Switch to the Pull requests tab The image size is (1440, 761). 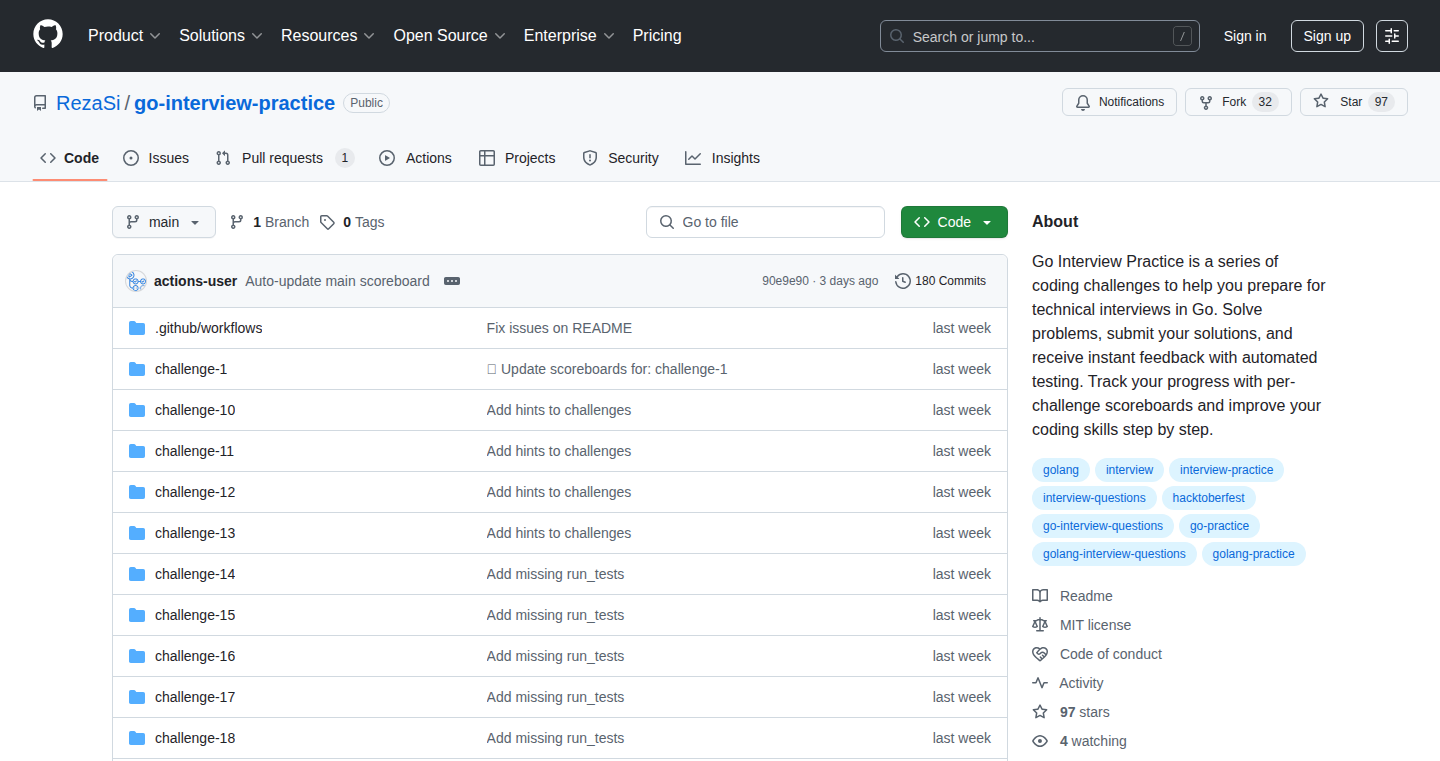point(285,158)
